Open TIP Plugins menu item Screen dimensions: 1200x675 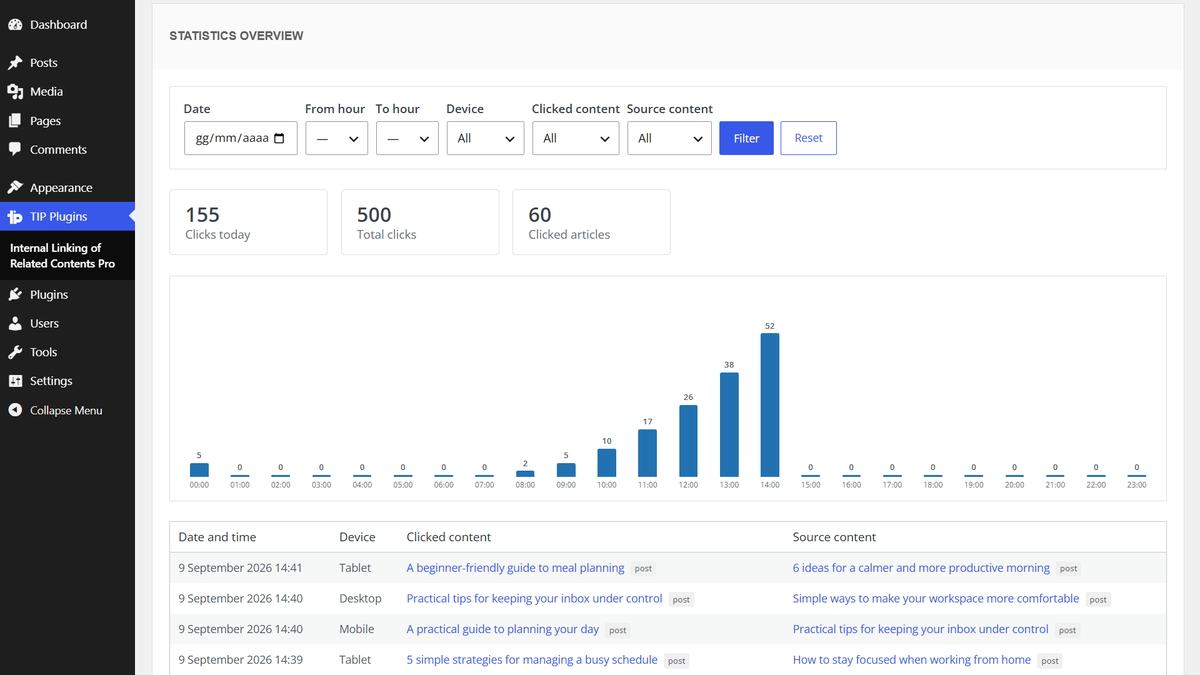pyautogui.click(x=67, y=216)
